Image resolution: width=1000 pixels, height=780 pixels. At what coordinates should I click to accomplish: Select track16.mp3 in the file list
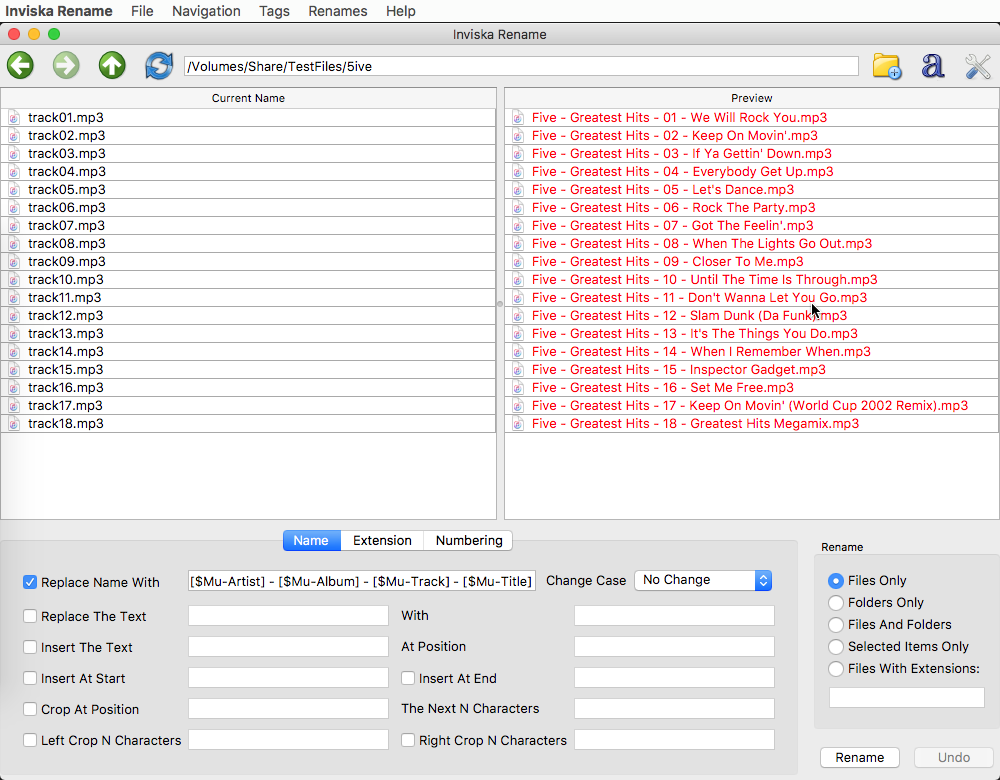click(x=248, y=388)
